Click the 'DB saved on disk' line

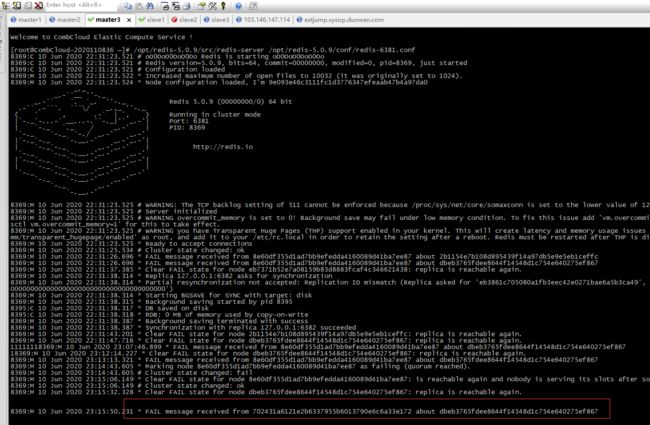point(109,308)
